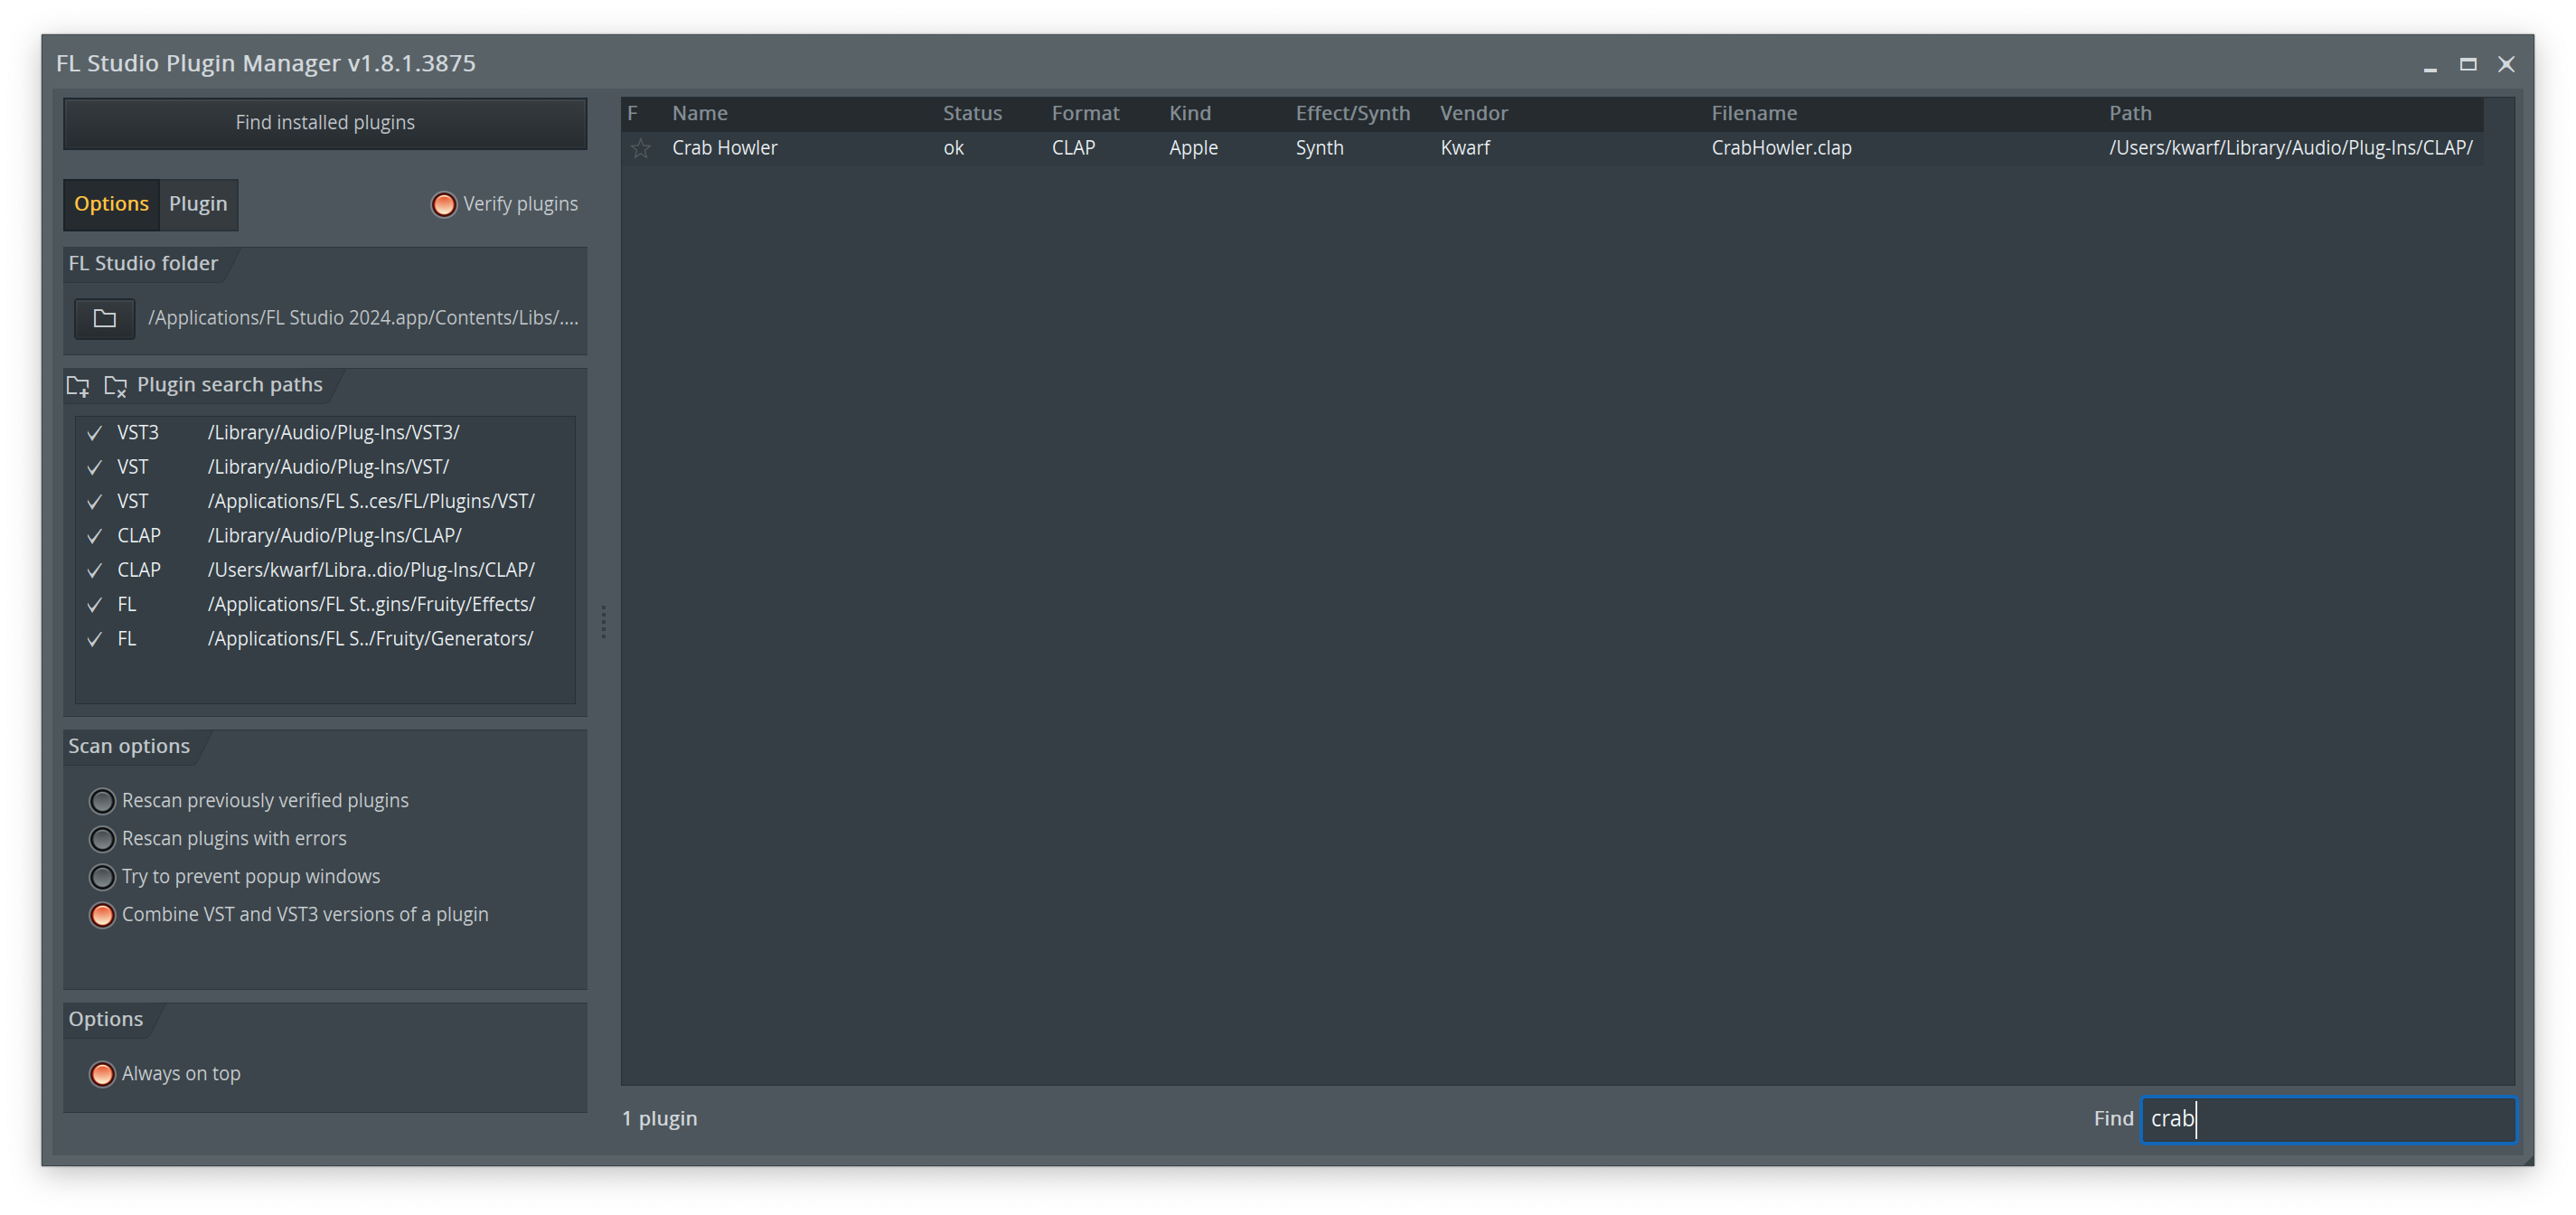
Task: Click the Kwarf vendor cell
Action: (x=1465, y=148)
